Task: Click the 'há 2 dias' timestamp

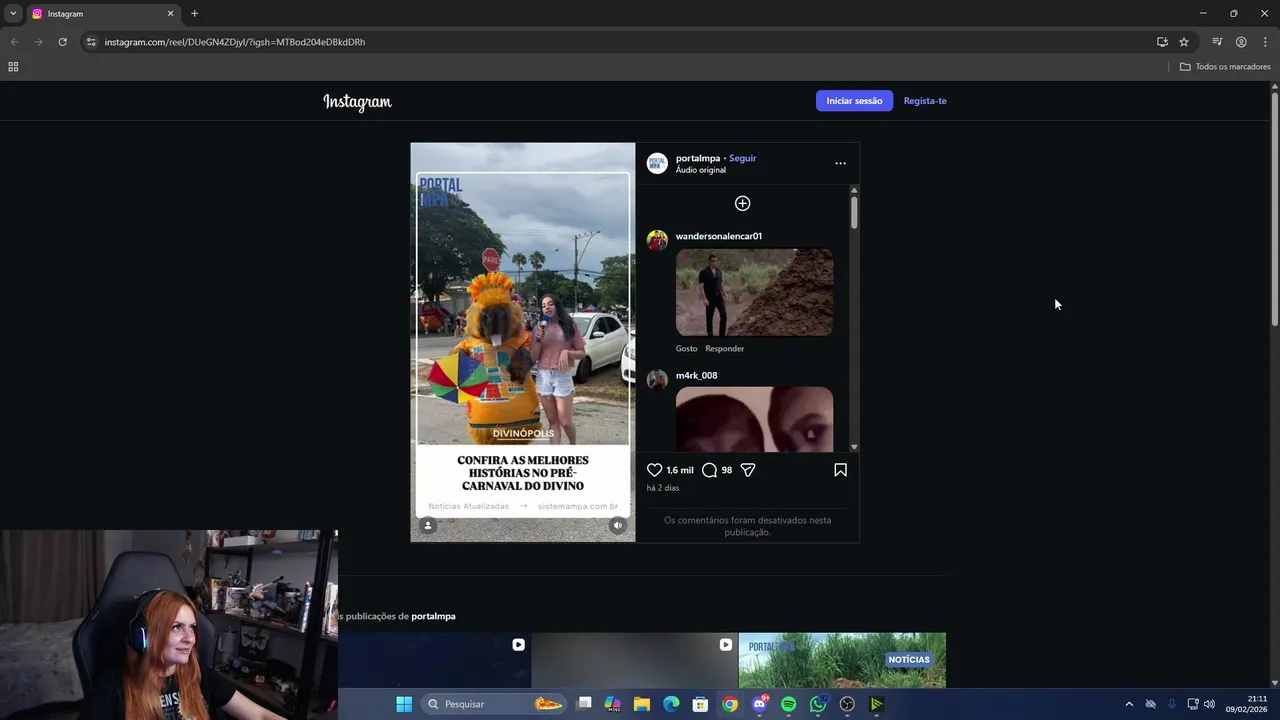Action: [663, 488]
